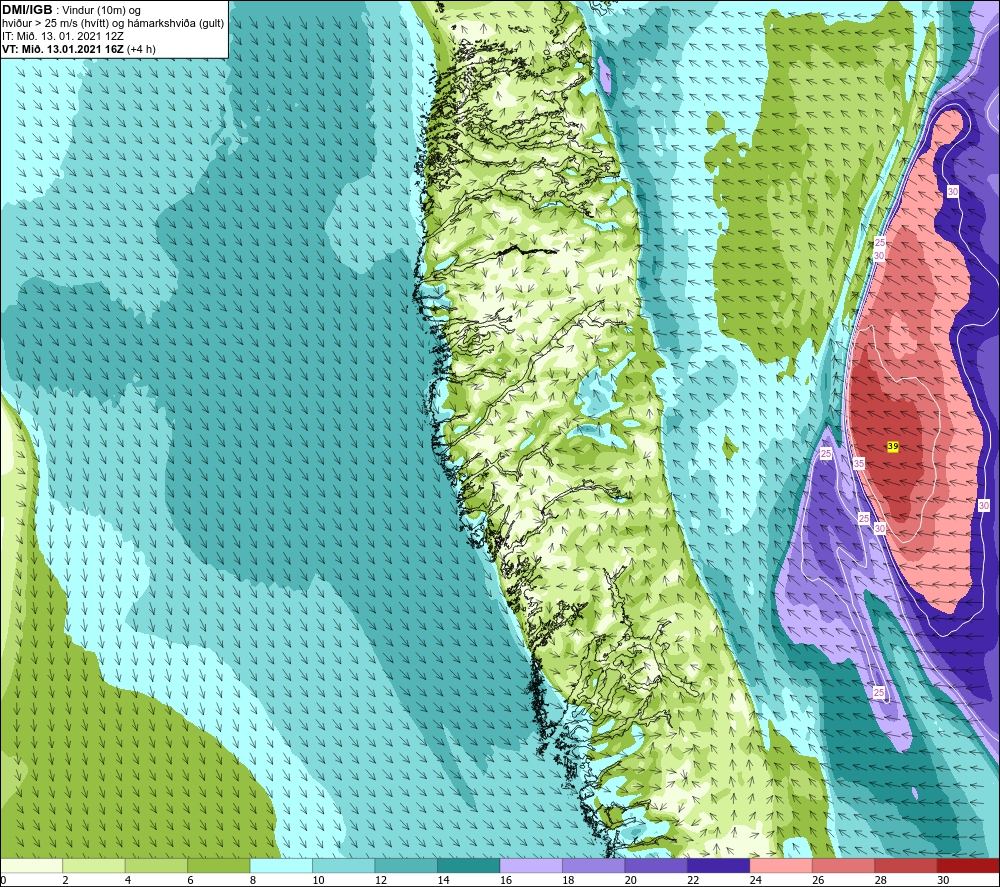The width and height of the screenshot is (1000, 887).
Task: Pick the dark red above-30 m/s legend swatch
Action: (x=969, y=865)
